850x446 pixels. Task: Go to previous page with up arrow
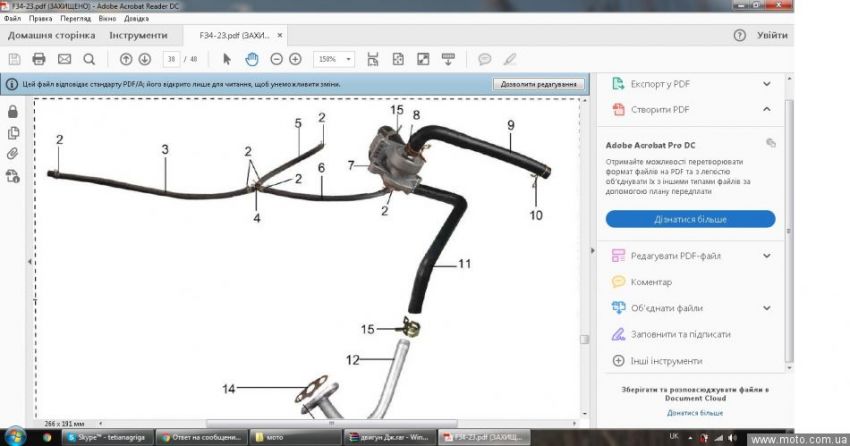pos(126,59)
